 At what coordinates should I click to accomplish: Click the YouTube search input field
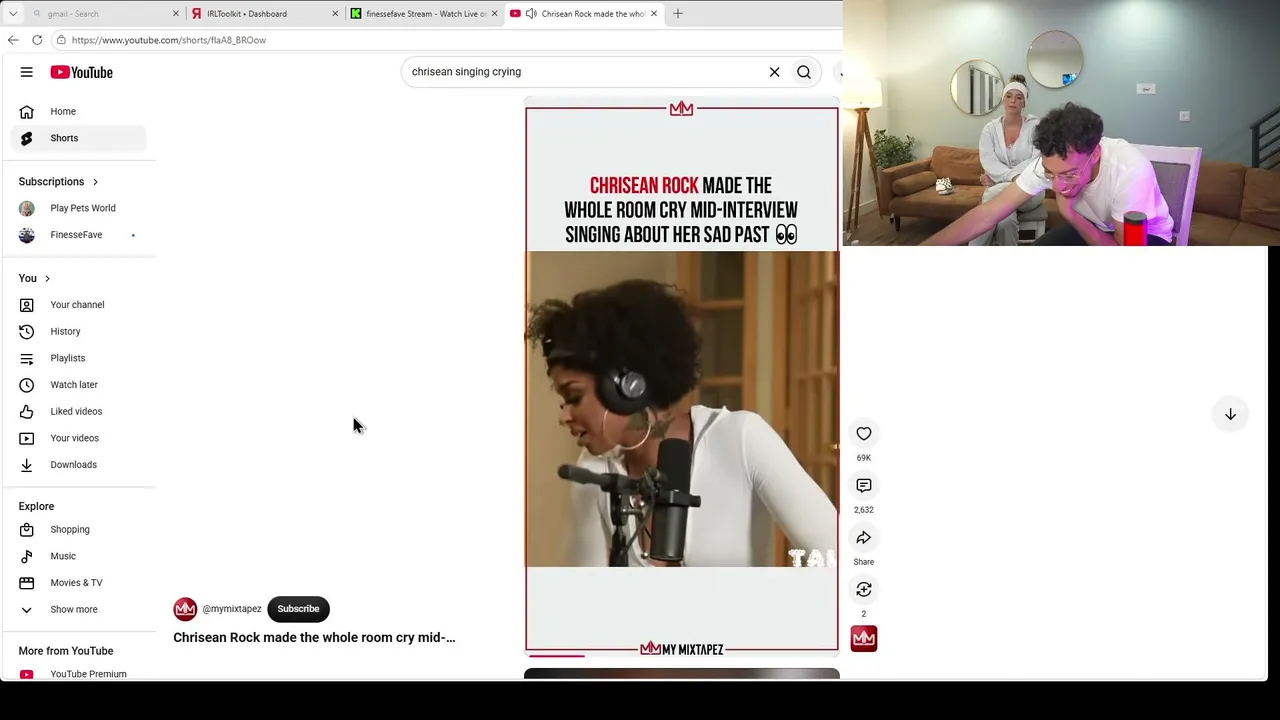(585, 72)
